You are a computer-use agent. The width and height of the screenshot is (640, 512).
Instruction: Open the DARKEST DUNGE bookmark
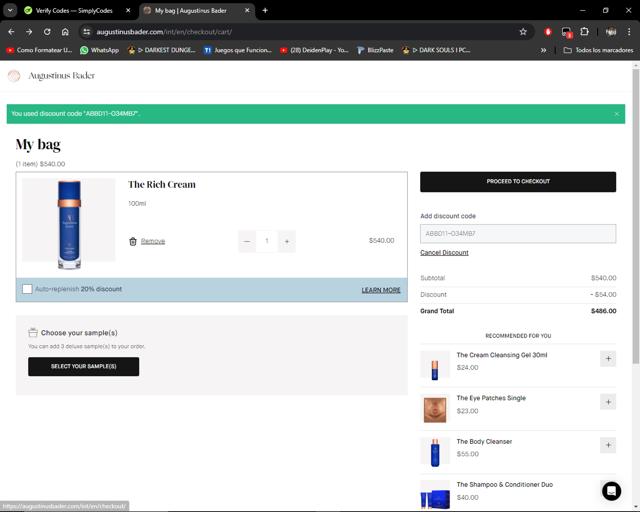[x=162, y=50]
